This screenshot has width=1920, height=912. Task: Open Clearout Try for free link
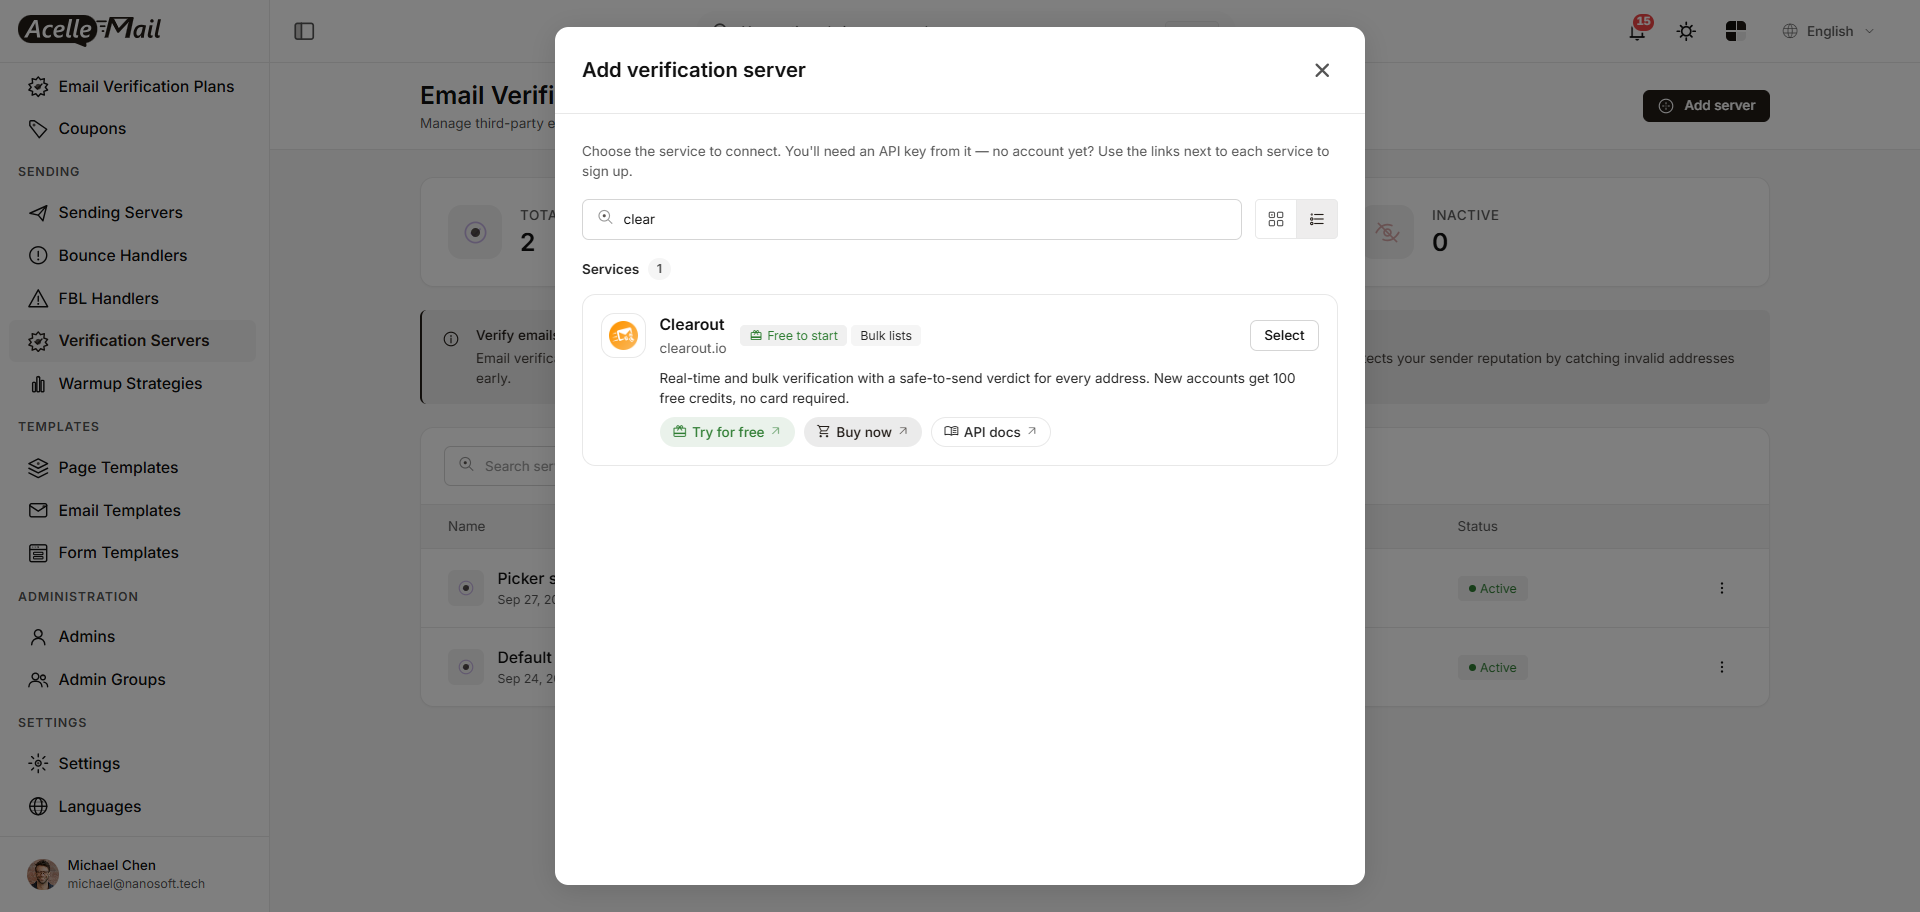(727, 432)
